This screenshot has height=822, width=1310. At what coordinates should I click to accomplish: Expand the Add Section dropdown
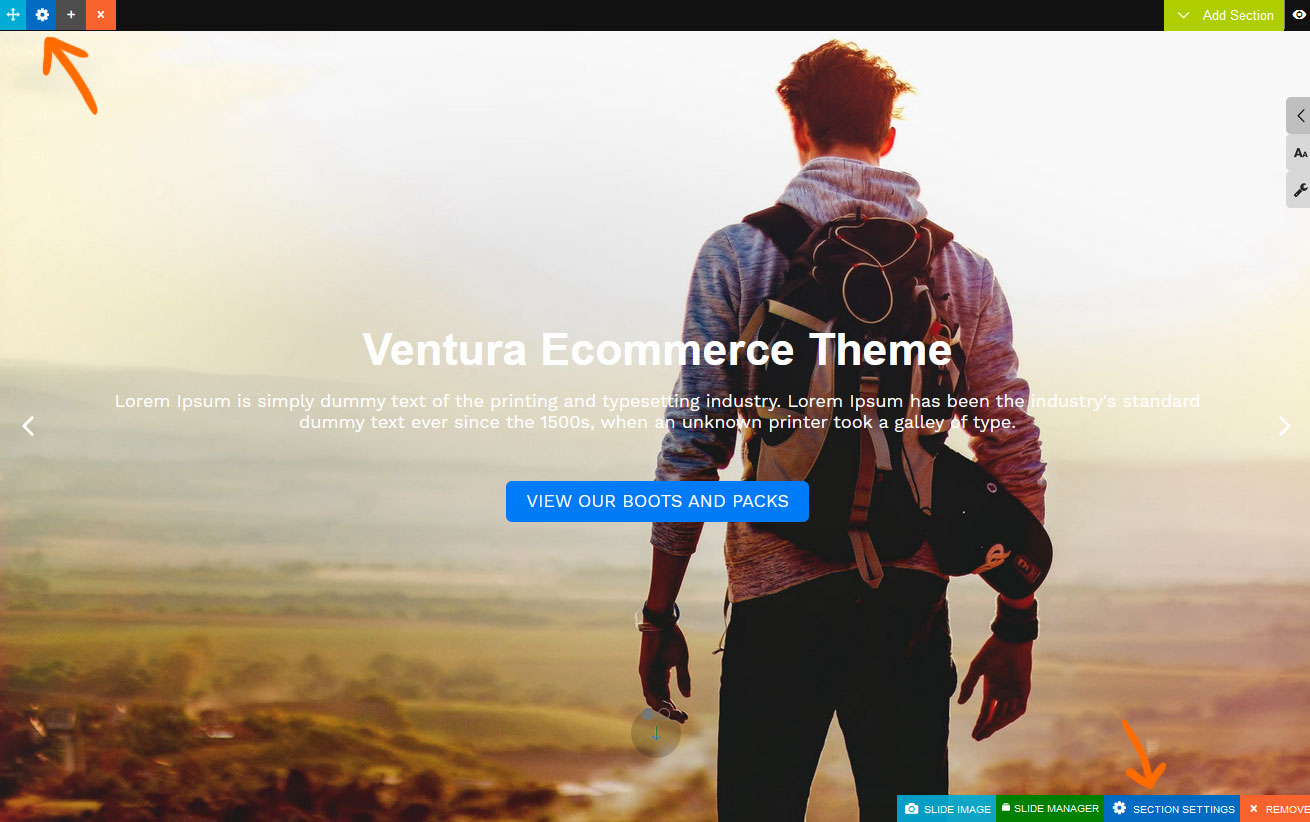pos(1224,15)
